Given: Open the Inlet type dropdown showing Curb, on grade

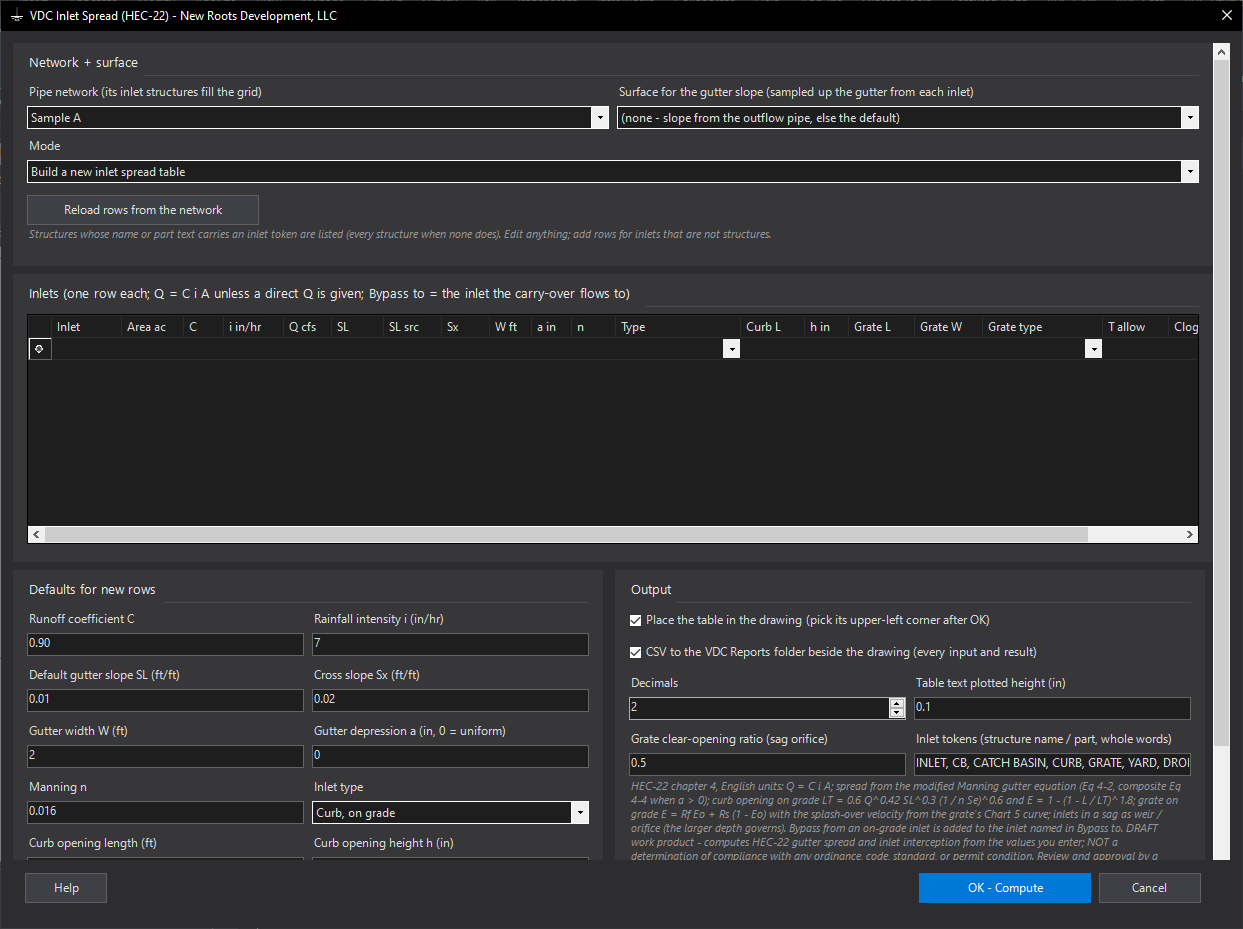Looking at the screenshot, I should (580, 813).
